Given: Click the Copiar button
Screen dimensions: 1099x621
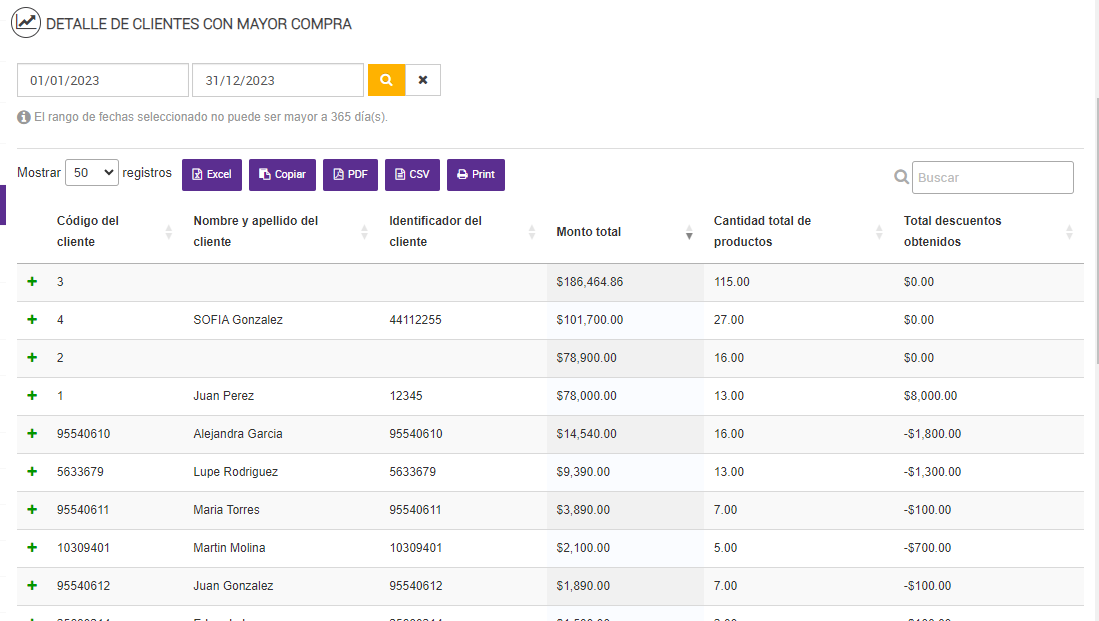Looking at the screenshot, I should 283,175.
